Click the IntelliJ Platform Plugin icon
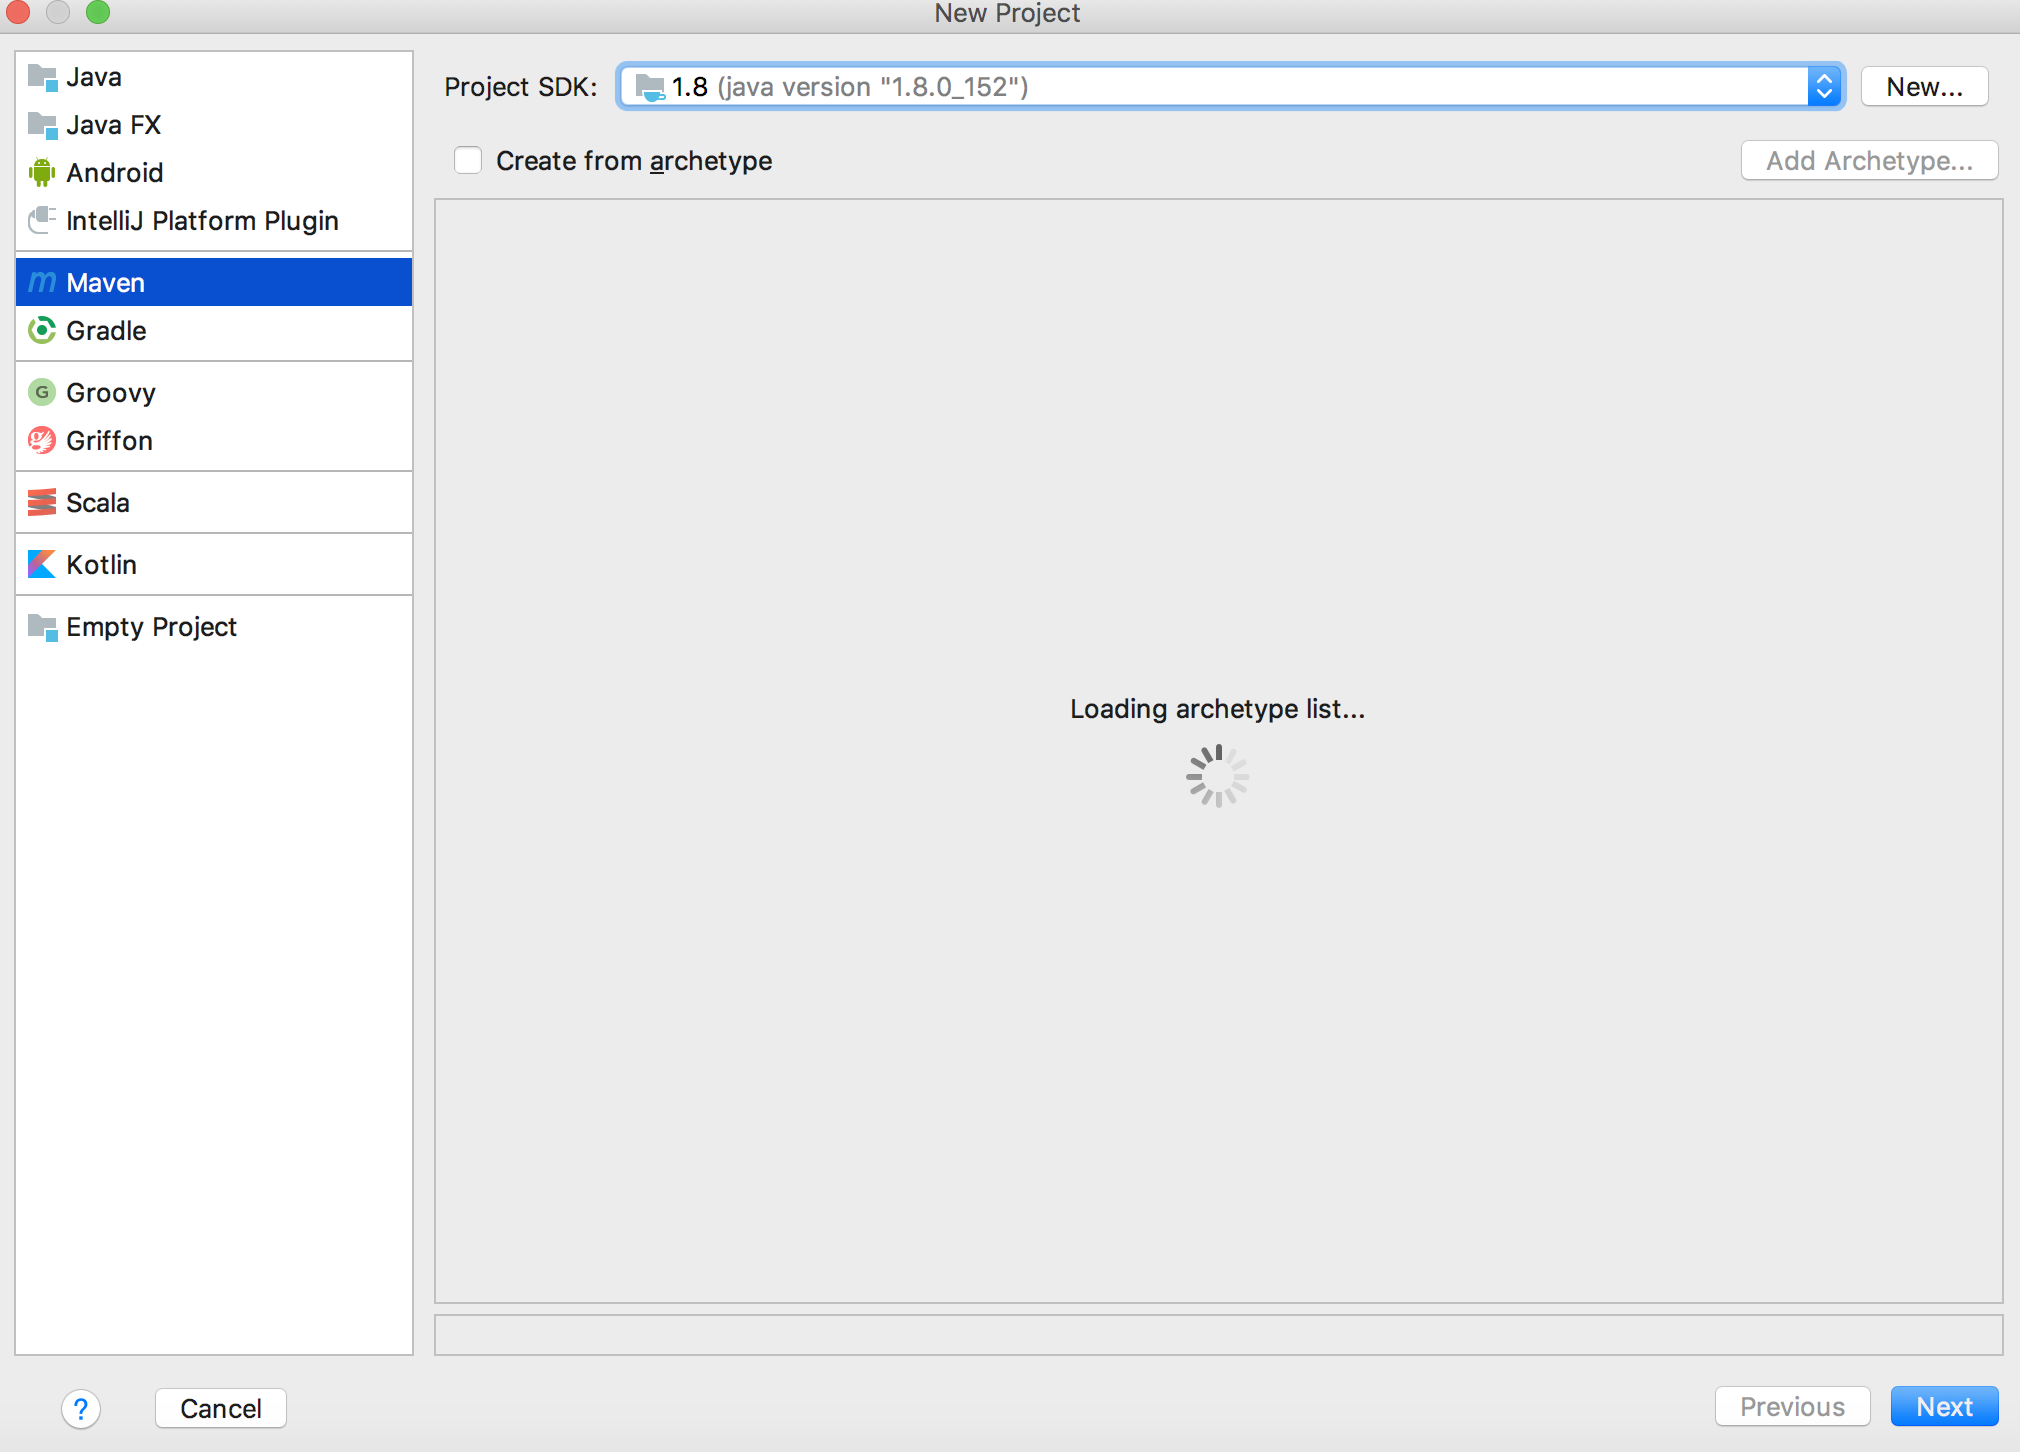This screenshot has height=1452, width=2020. (42, 220)
